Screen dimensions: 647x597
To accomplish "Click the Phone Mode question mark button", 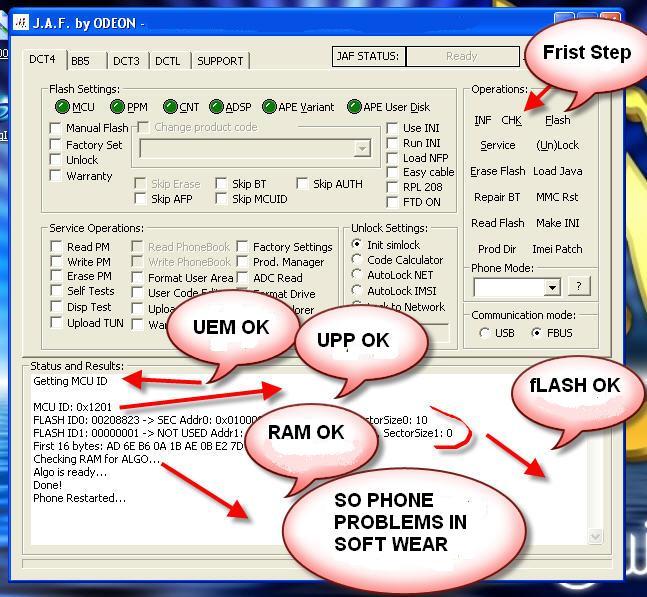I will [579, 286].
